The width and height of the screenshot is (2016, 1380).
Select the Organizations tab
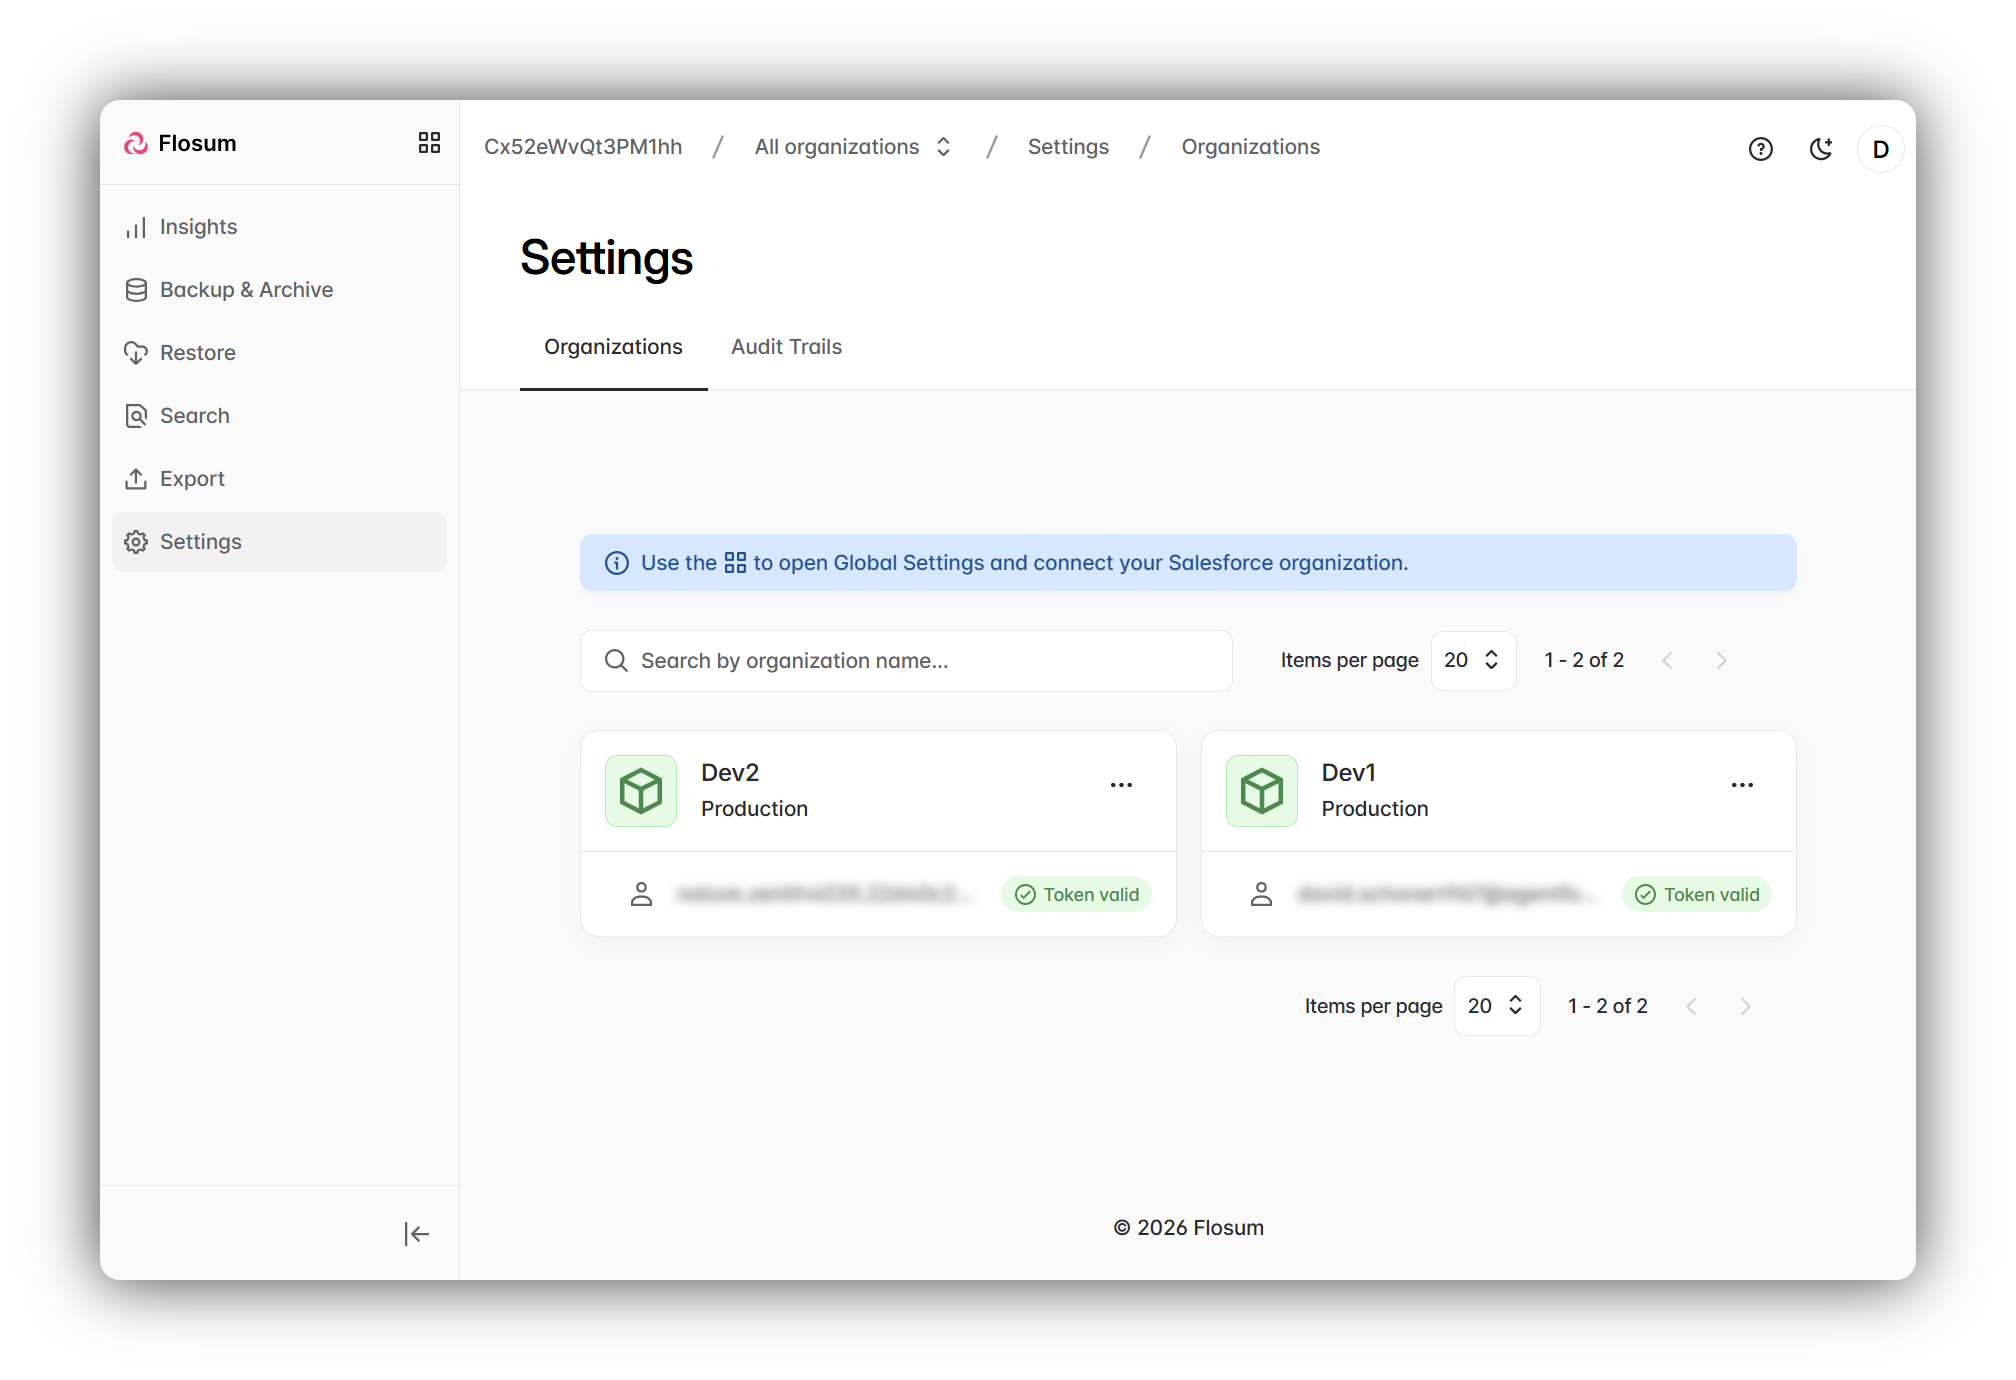pos(613,347)
